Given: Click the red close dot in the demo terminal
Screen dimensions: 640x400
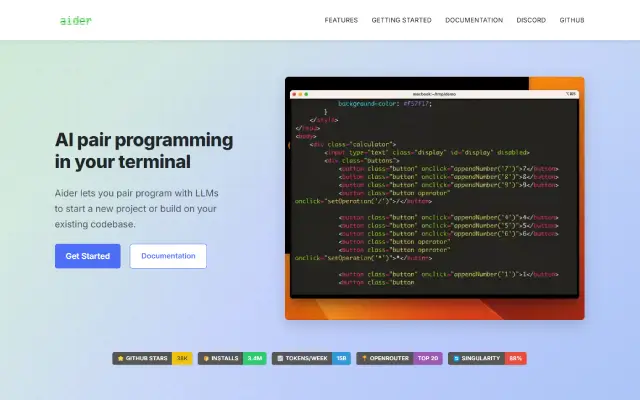Looking at the screenshot, I should [x=294, y=94].
